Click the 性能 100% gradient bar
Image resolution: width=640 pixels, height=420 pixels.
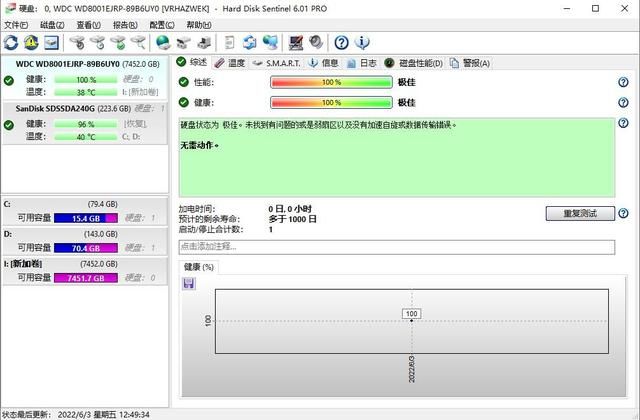(331, 82)
